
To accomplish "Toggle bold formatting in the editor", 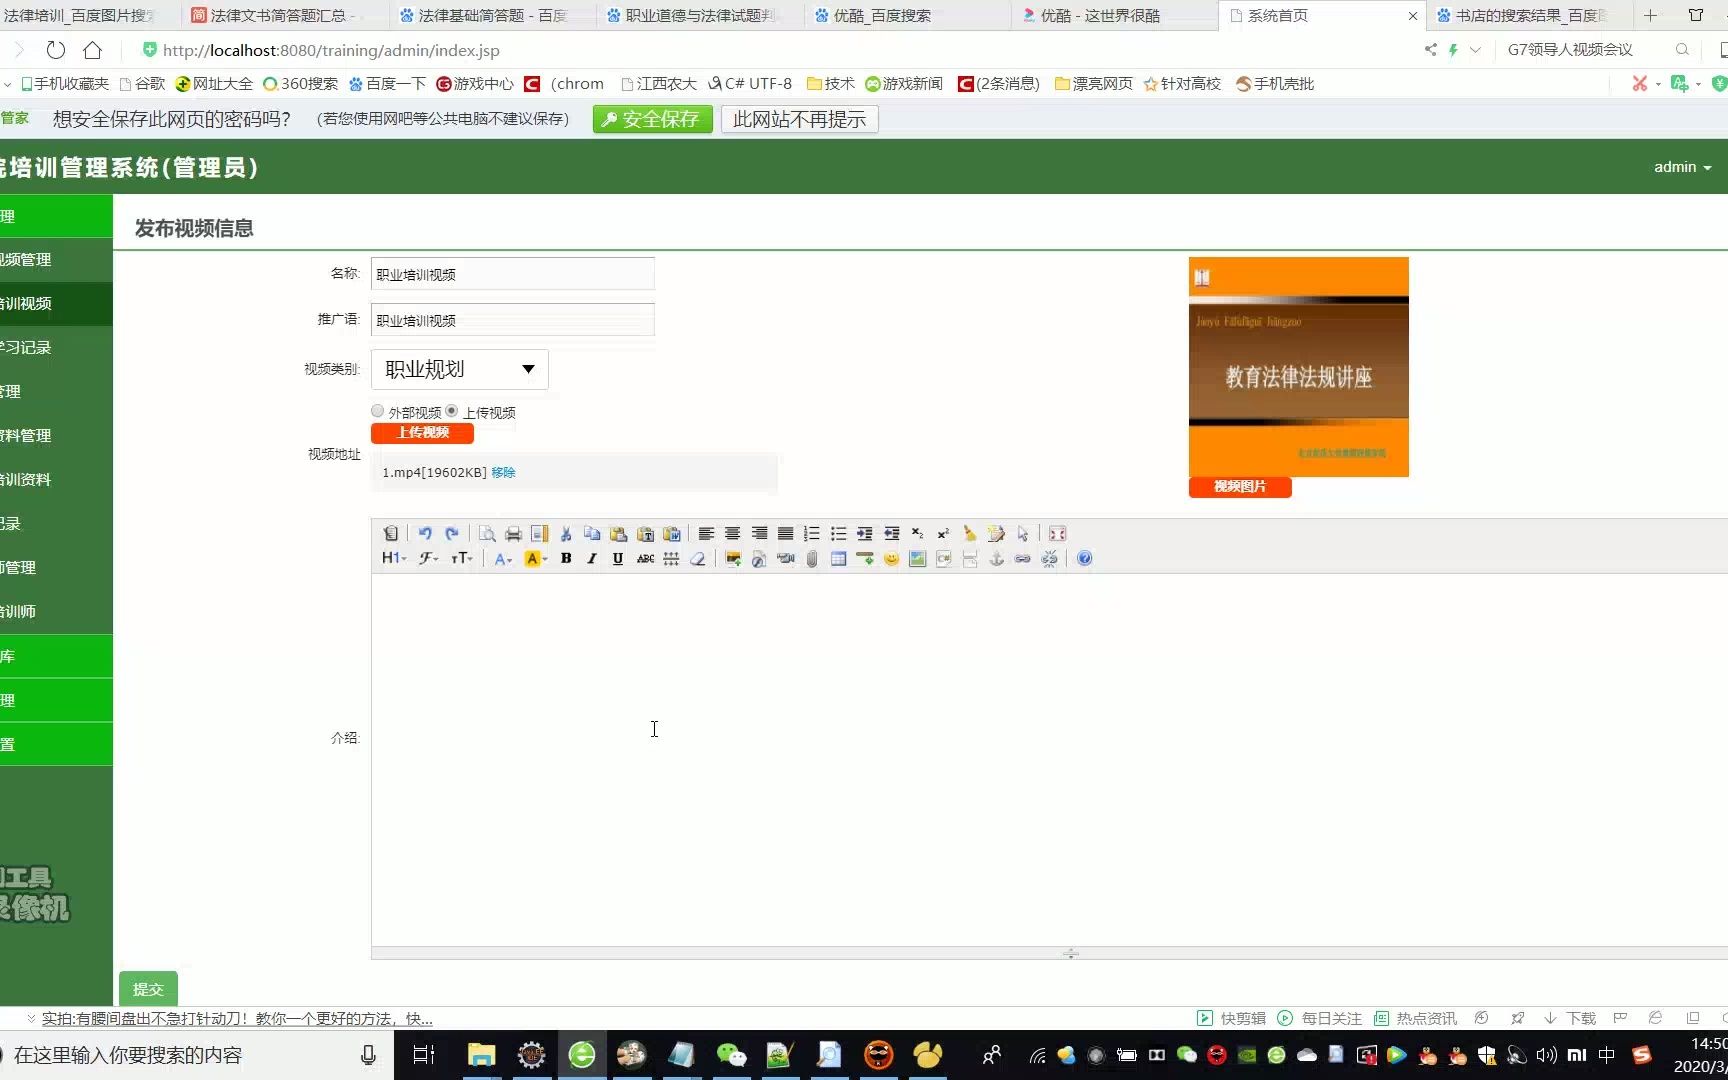I will (565, 558).
